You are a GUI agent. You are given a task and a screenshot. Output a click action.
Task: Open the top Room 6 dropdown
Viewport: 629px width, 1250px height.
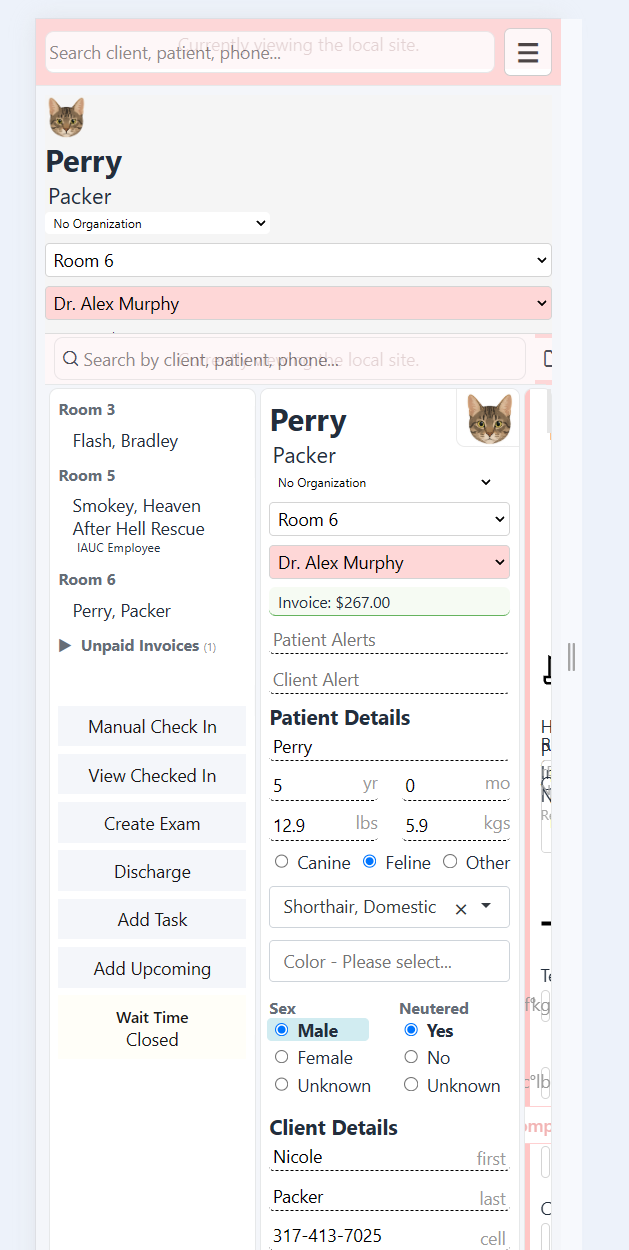click(298, 261)
